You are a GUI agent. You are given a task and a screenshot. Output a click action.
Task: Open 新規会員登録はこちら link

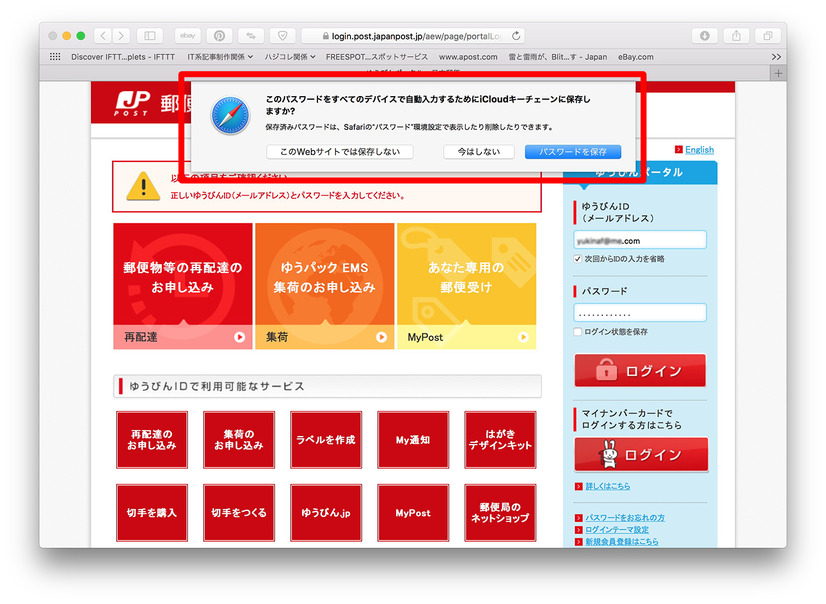(622, 541)
